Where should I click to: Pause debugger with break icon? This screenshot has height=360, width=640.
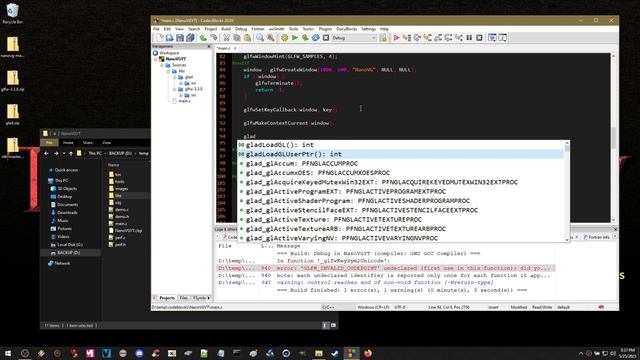[469, 38]
